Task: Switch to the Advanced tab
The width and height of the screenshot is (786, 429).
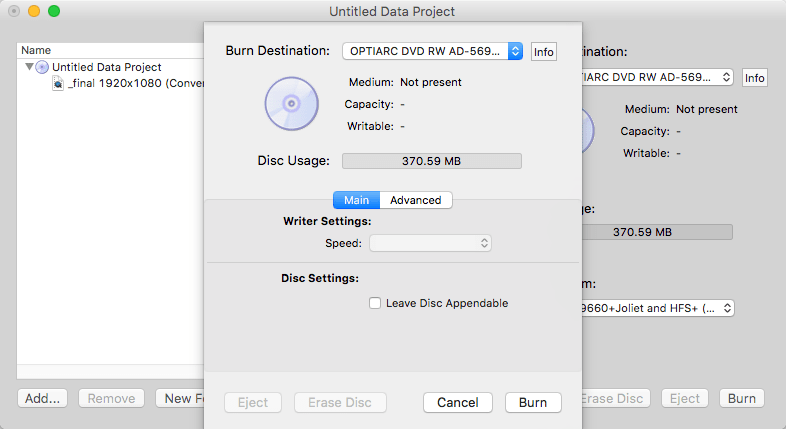Action: click(x=415, y=200)
